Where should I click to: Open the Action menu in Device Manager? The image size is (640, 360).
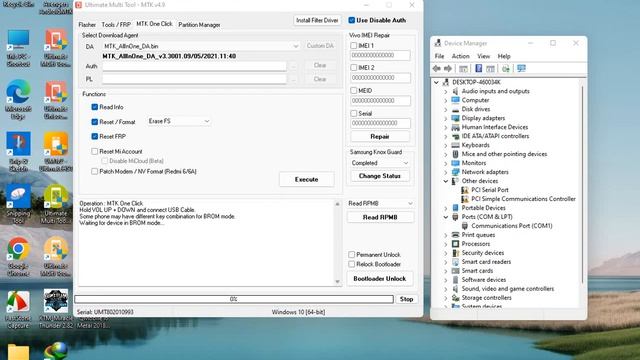click(460, 56)
